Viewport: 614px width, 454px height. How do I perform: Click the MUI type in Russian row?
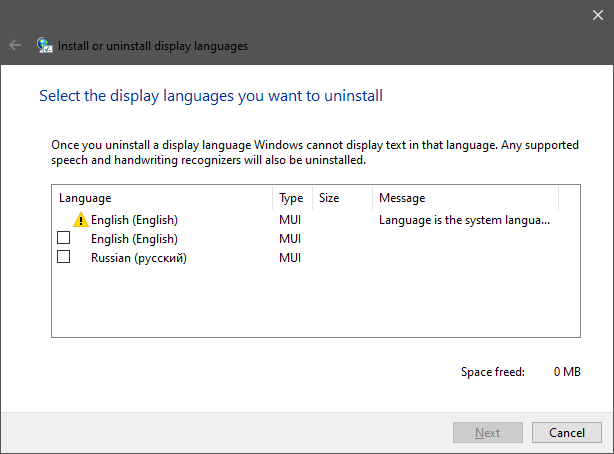[290, 258]
